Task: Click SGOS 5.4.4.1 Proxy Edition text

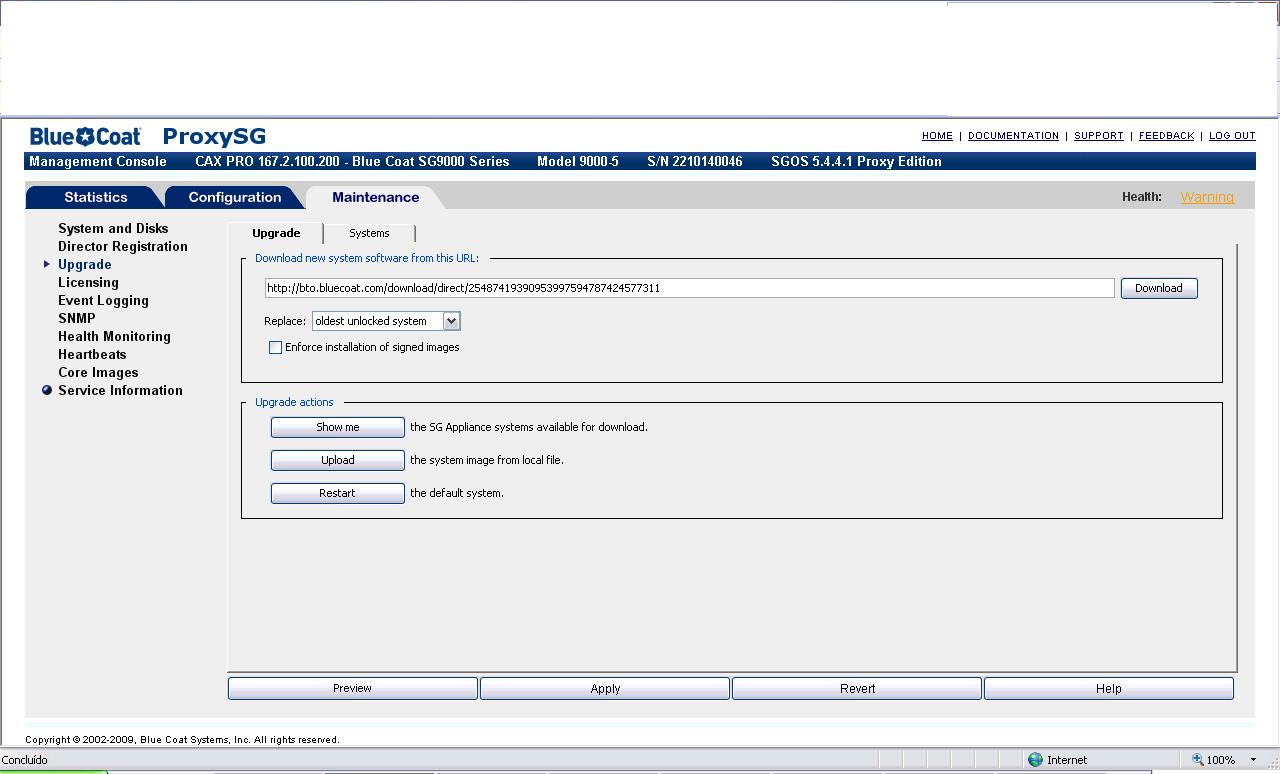Action: point(856,161)
